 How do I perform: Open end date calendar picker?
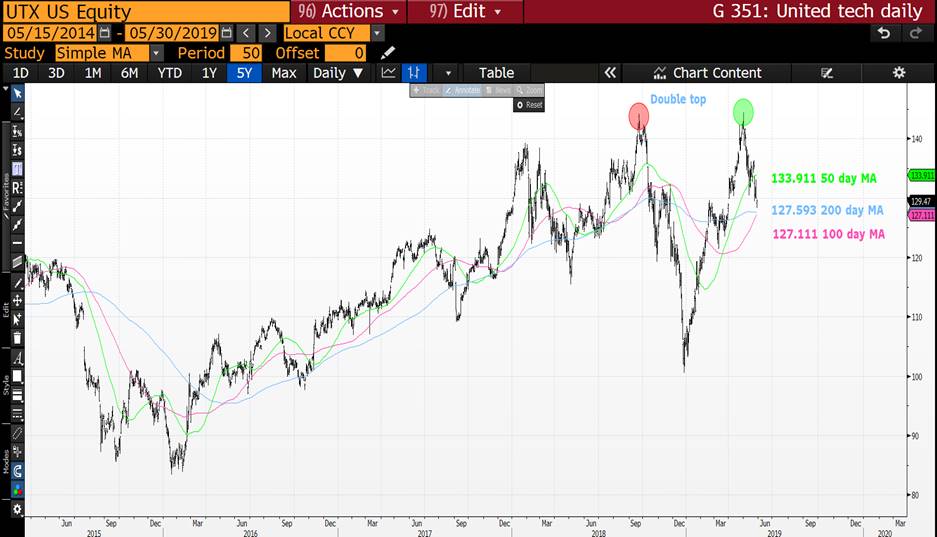coord(226,33)
